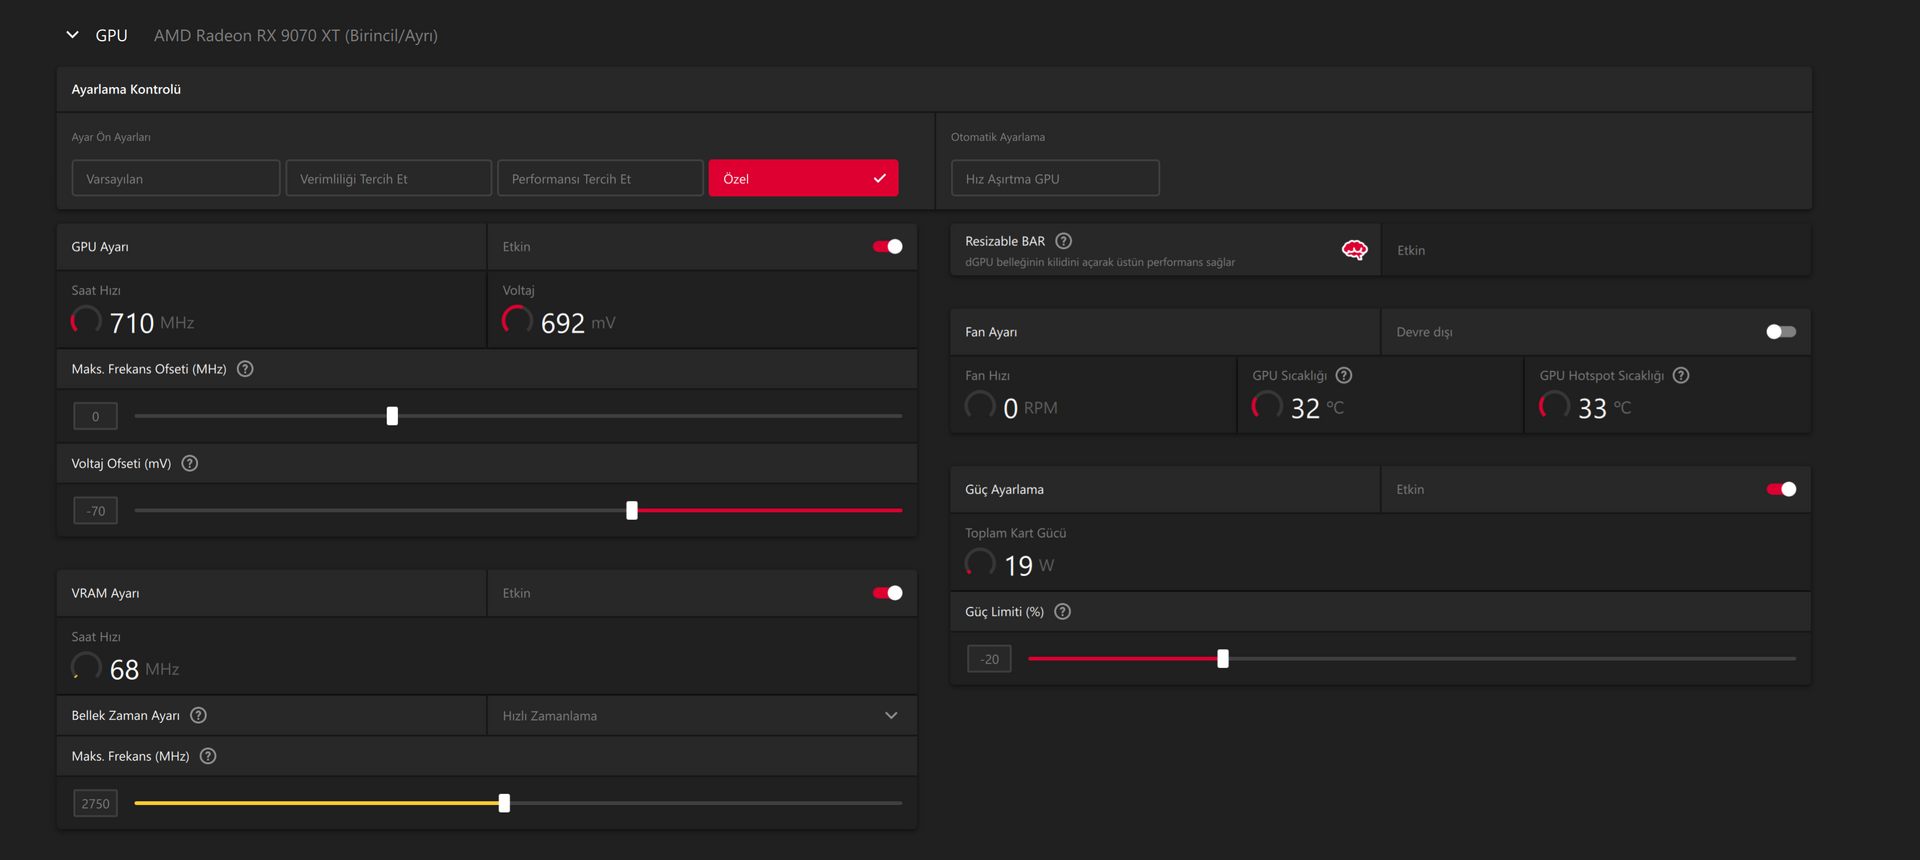Click the power limit field showing -20
This screenshot has height=860, width=1920.
[990, 659]
